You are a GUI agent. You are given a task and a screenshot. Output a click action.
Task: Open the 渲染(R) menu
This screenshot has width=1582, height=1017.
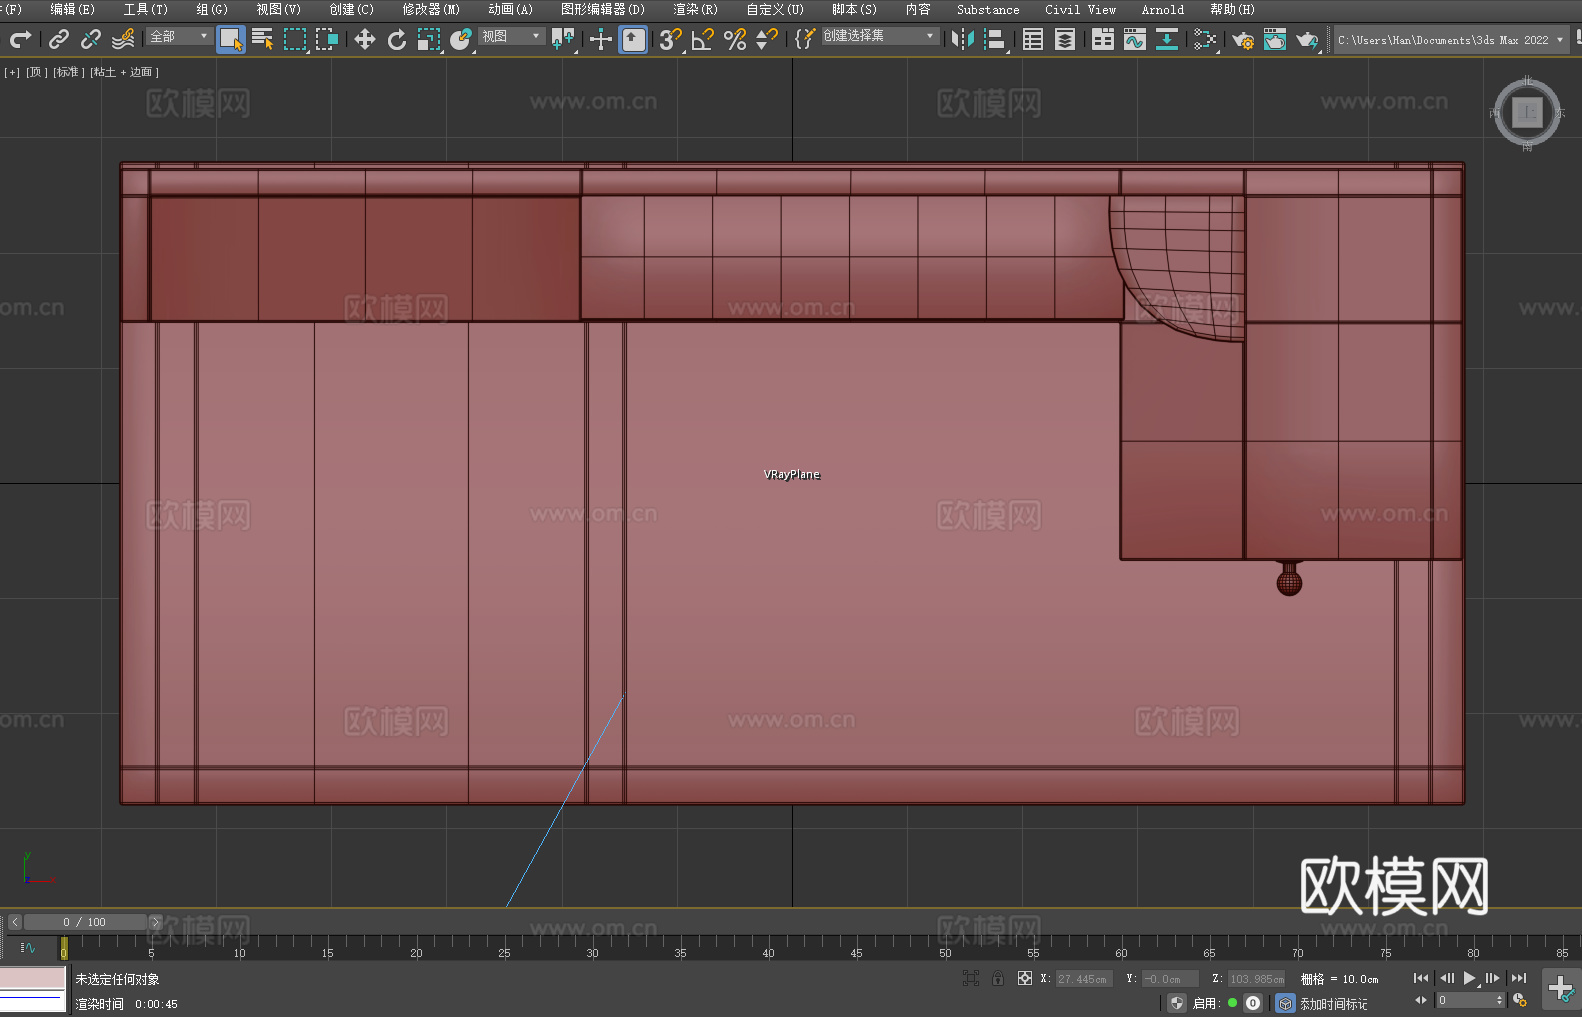coord(695,9)
